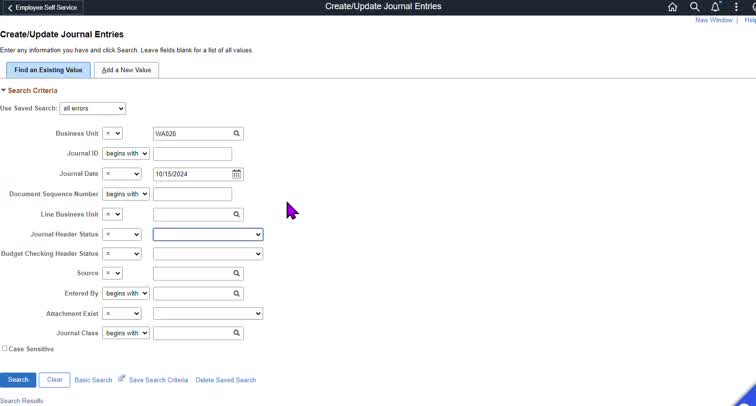756x406 pixels.
Task: Switch to the Add a New Value tab
Action: (126, 70)
